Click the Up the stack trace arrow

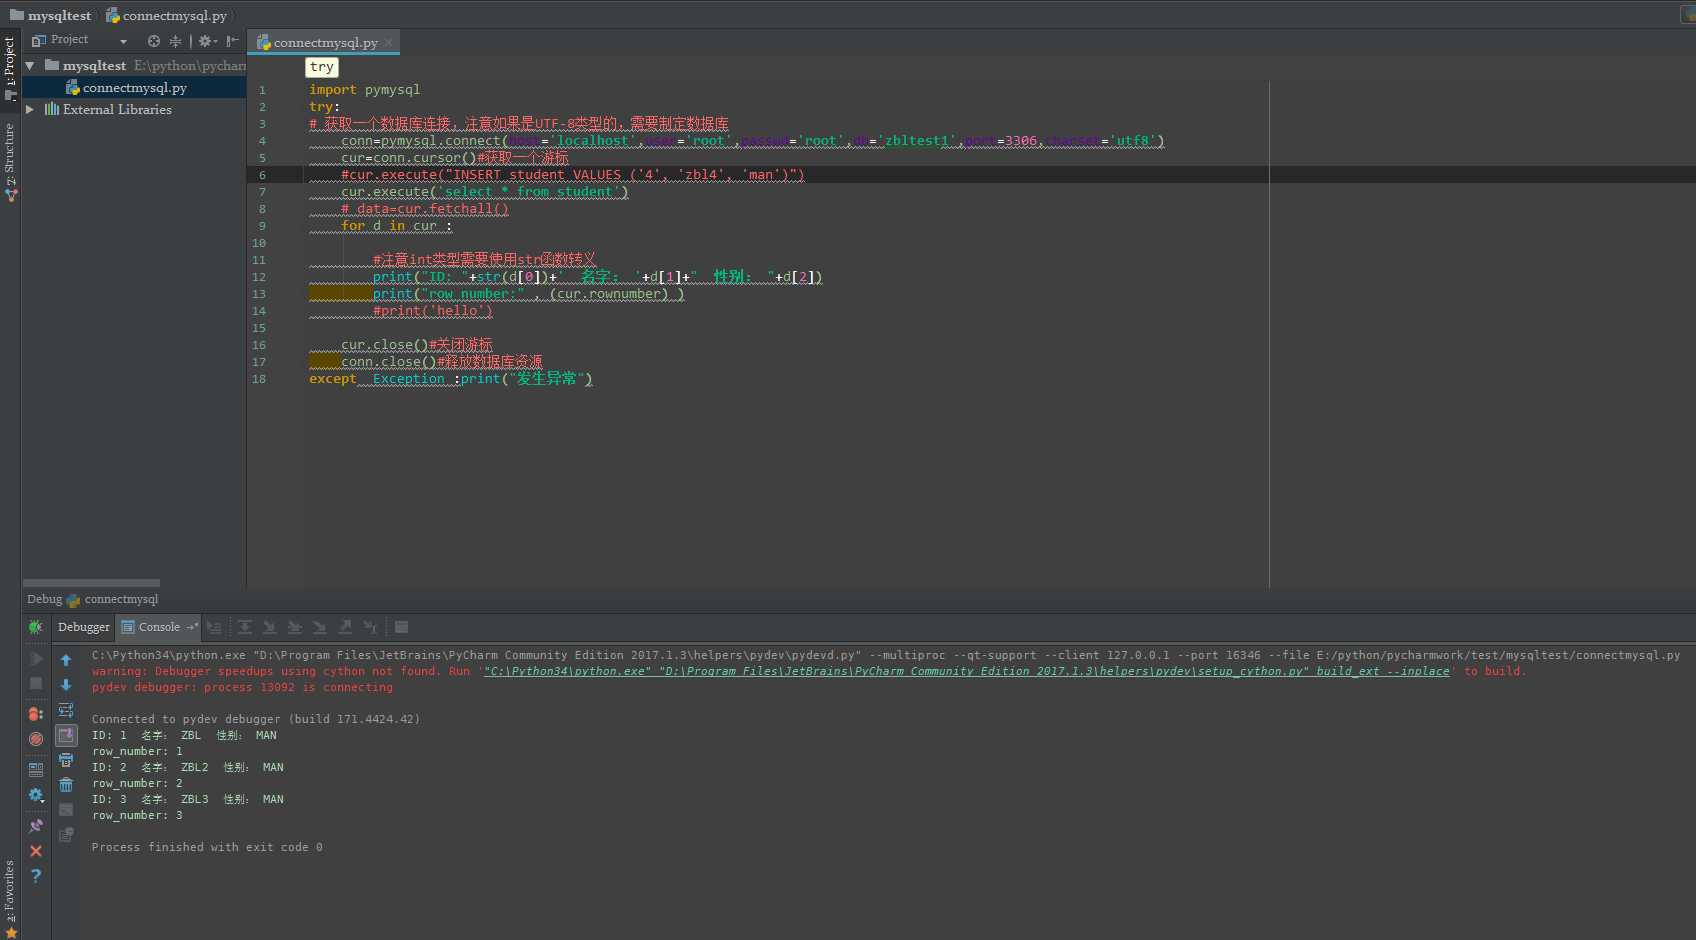[x=66, y=660]
